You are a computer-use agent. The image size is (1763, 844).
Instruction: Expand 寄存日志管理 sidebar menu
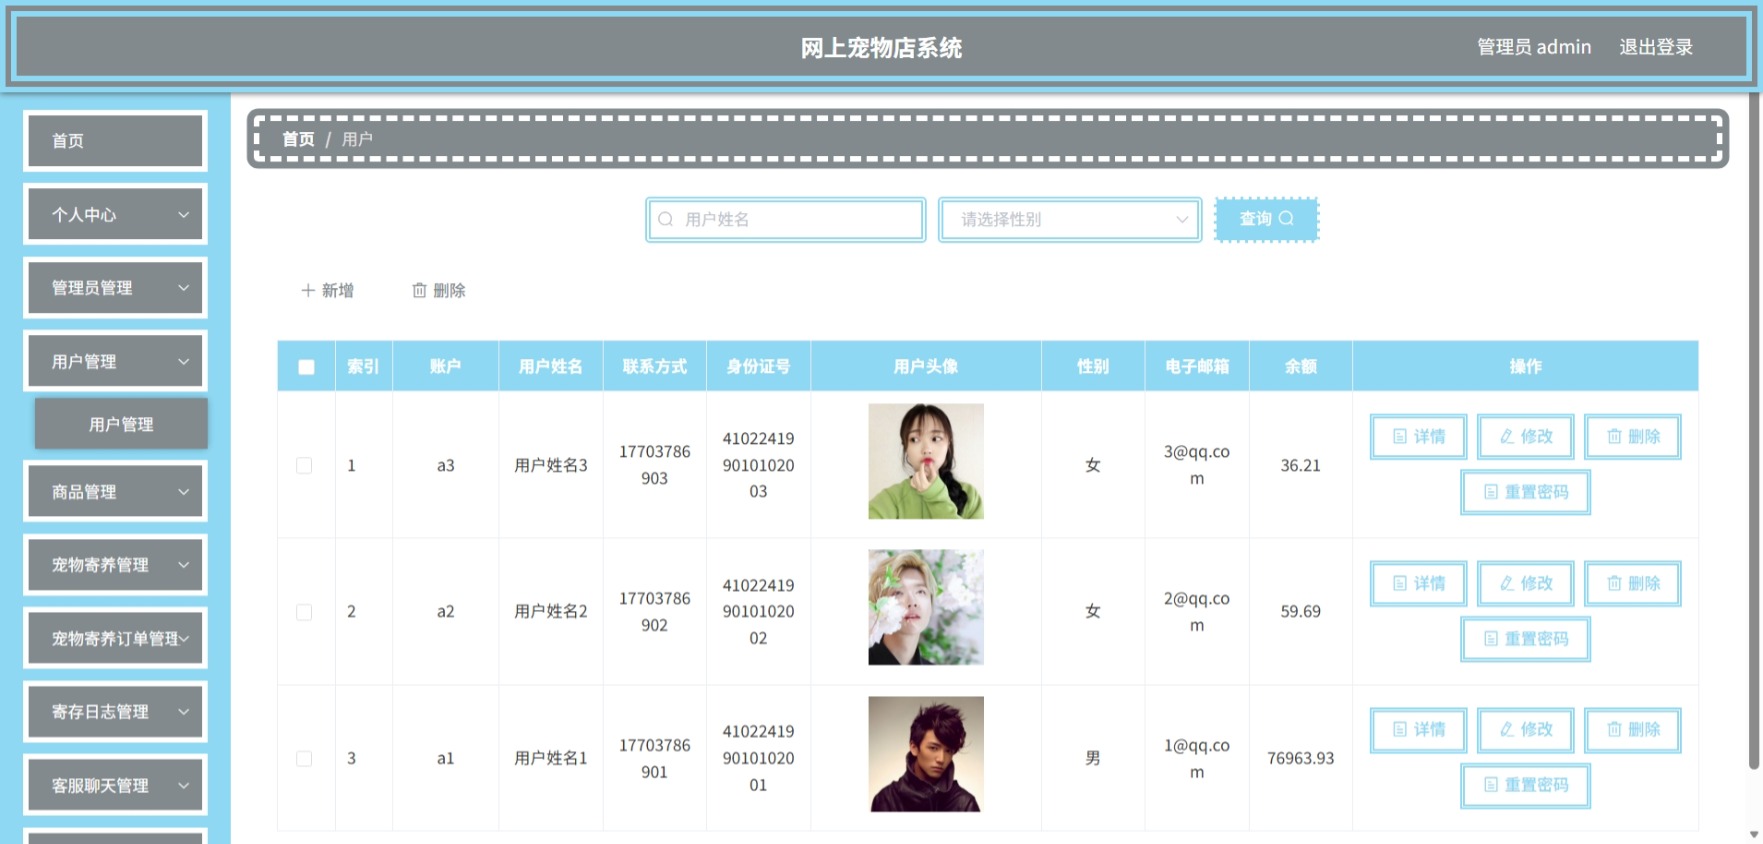(115, 712)
